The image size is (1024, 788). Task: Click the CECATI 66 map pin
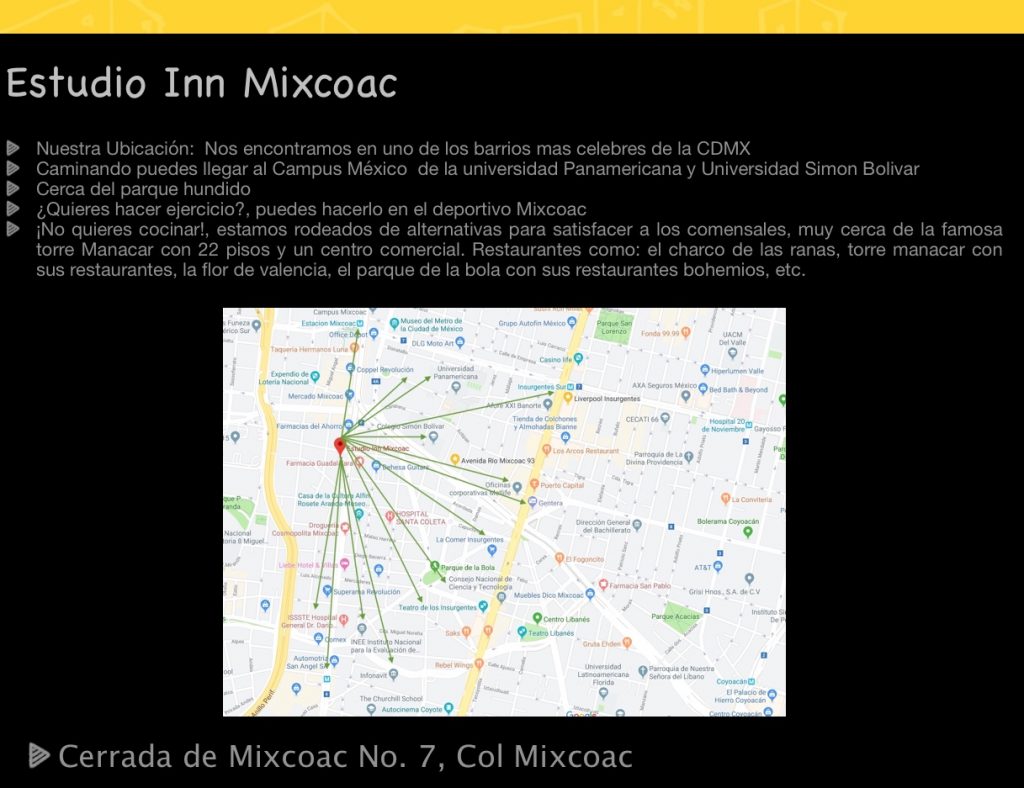pyautogui.click(x=665, y=418)
